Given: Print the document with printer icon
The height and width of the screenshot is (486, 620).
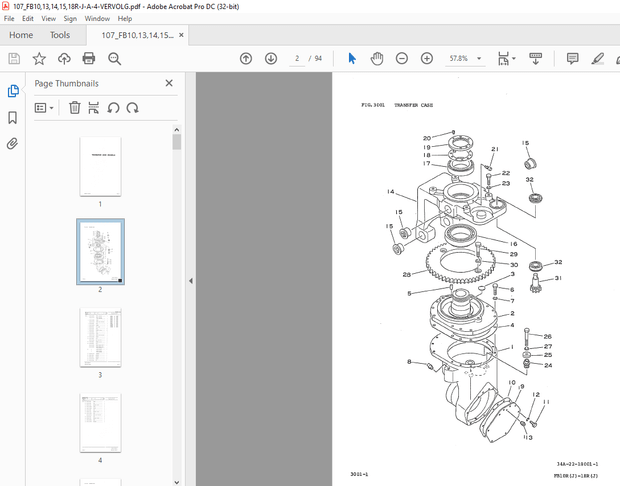Looking at the screenshot, I should (89, 59).
